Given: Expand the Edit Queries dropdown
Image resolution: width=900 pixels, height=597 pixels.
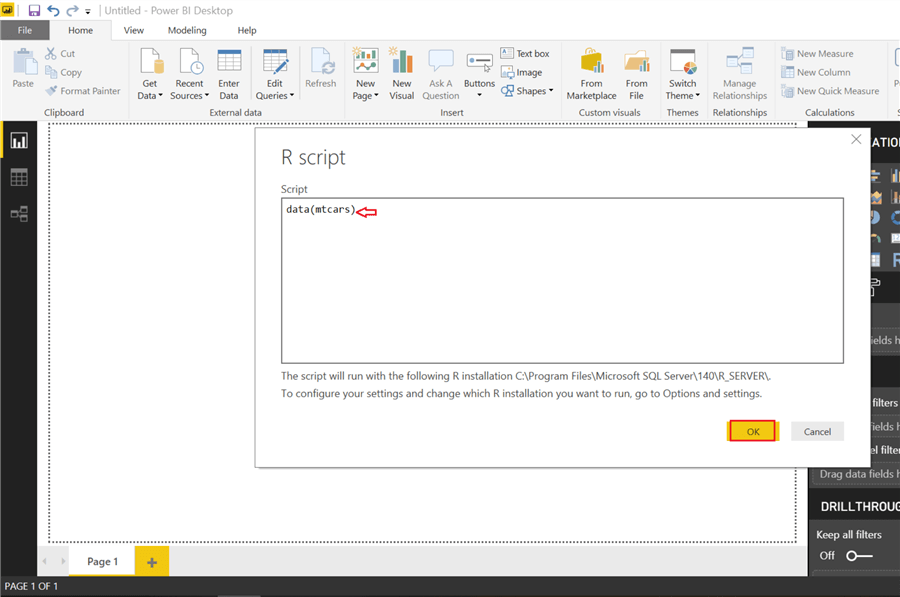Looking at the screenshot, I should click(x=275, y=96).
